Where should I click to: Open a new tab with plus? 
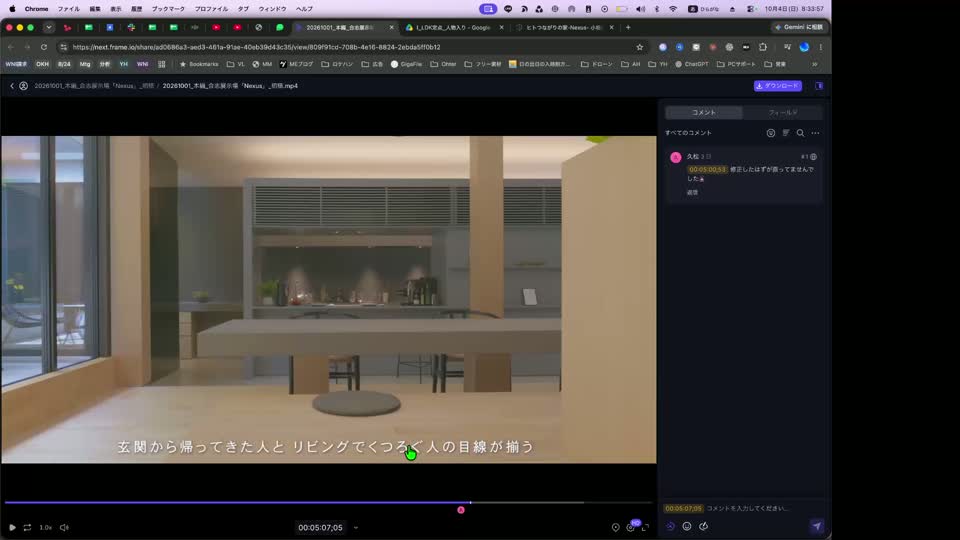point(628,28)
